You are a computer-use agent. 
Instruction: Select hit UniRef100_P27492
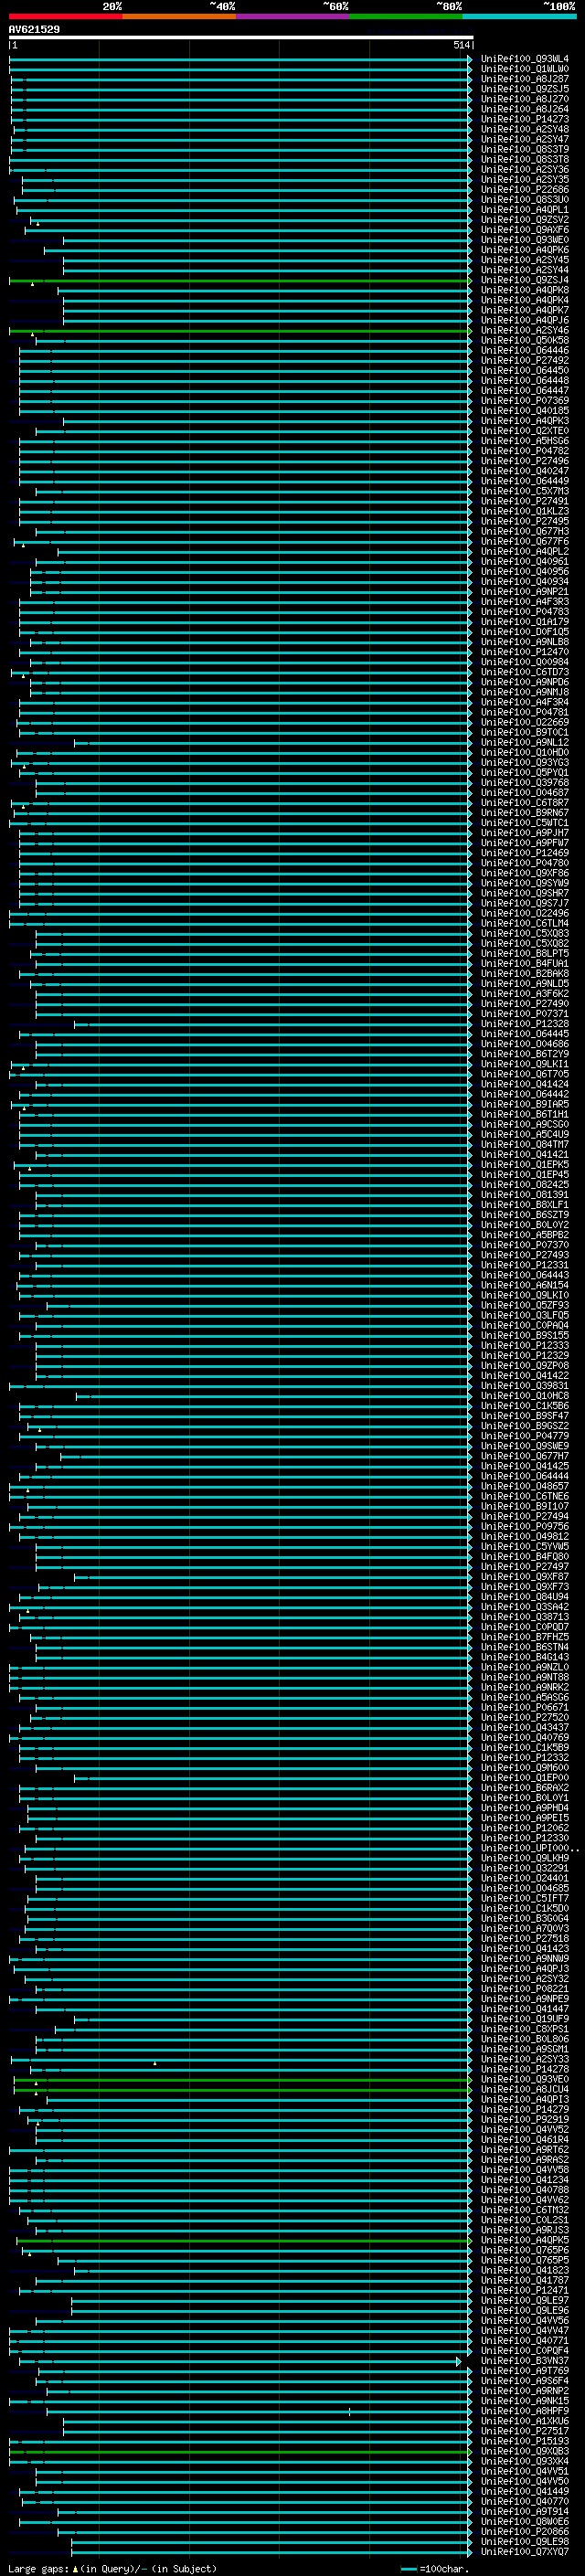coord(524,361)
